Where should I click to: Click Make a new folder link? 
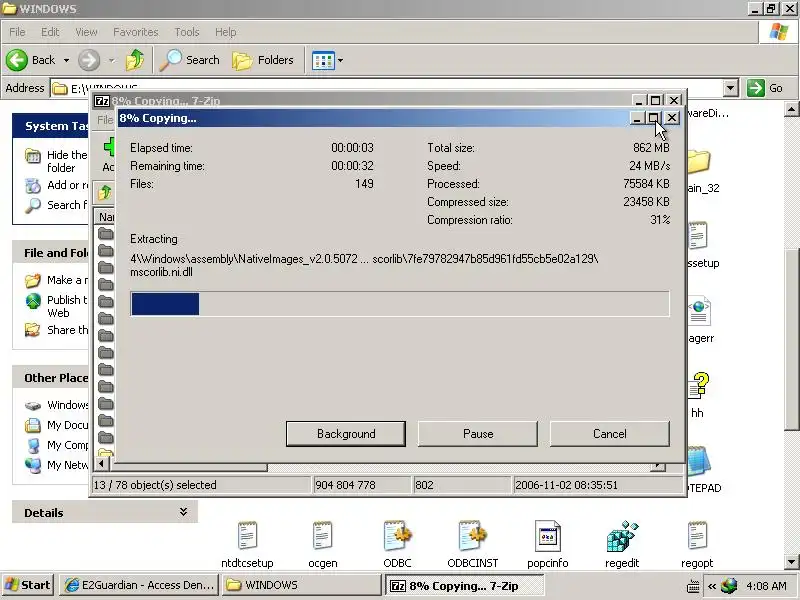point(57,280)
